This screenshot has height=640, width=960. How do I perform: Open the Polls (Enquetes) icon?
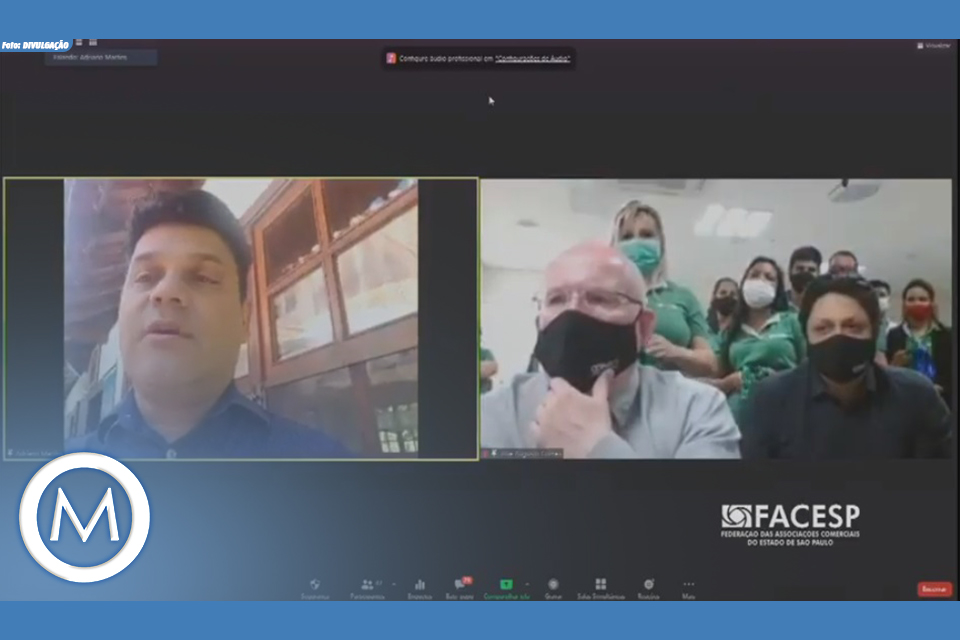pos(420,586)
